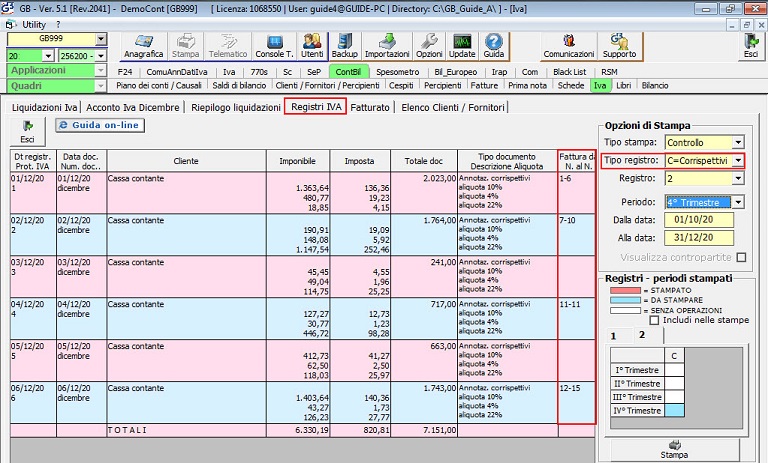Click the I° Trimestre row label
The height and width of the screenshot is (463, 768).
[637, 370]
